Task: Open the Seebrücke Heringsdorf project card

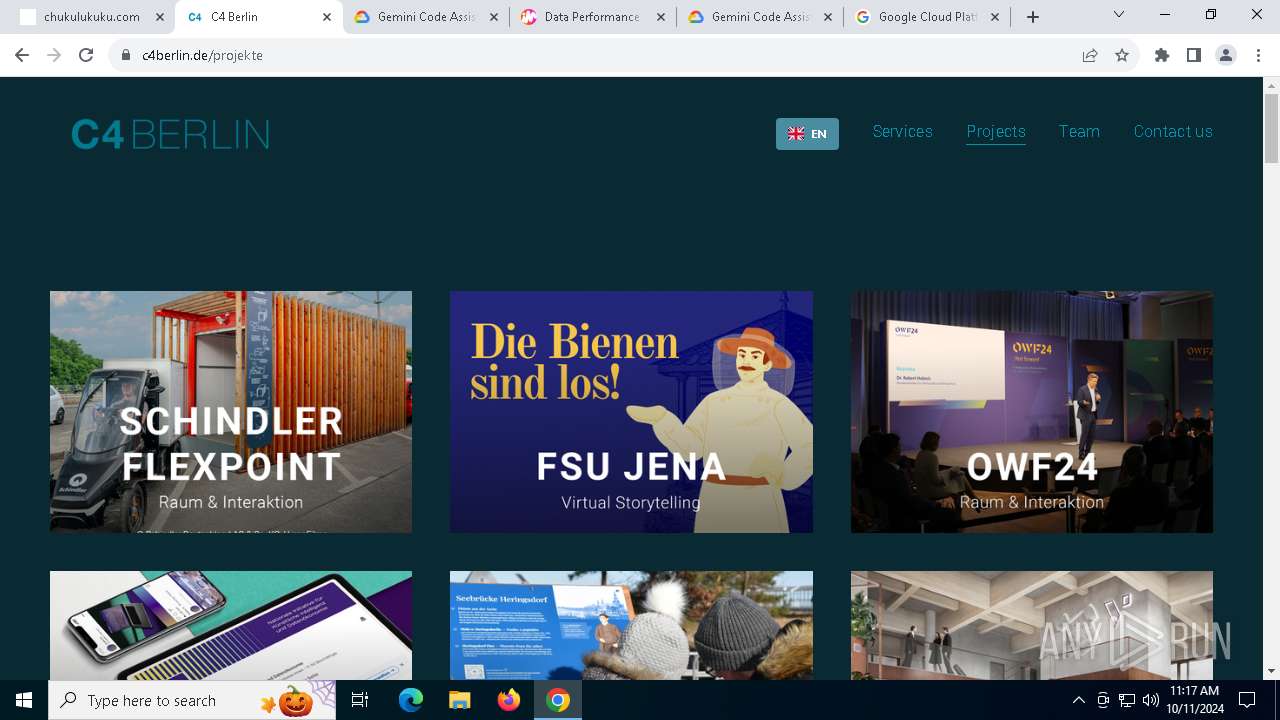Action: [631, 625]
